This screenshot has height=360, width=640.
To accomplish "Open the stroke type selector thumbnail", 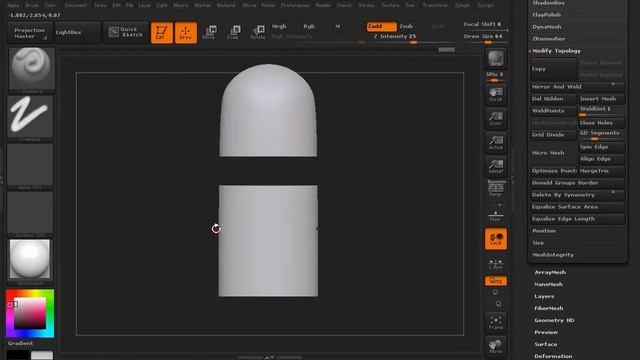I will point(31,118).
